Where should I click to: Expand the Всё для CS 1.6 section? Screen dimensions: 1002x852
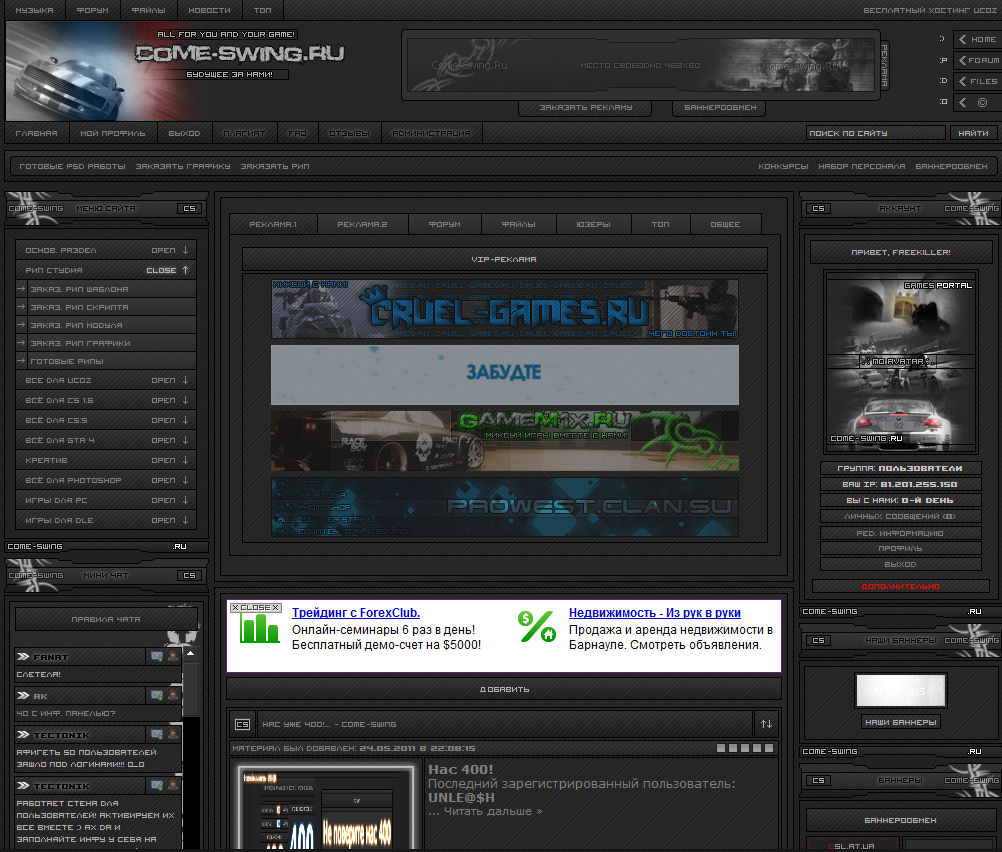[x=106, y=400]
